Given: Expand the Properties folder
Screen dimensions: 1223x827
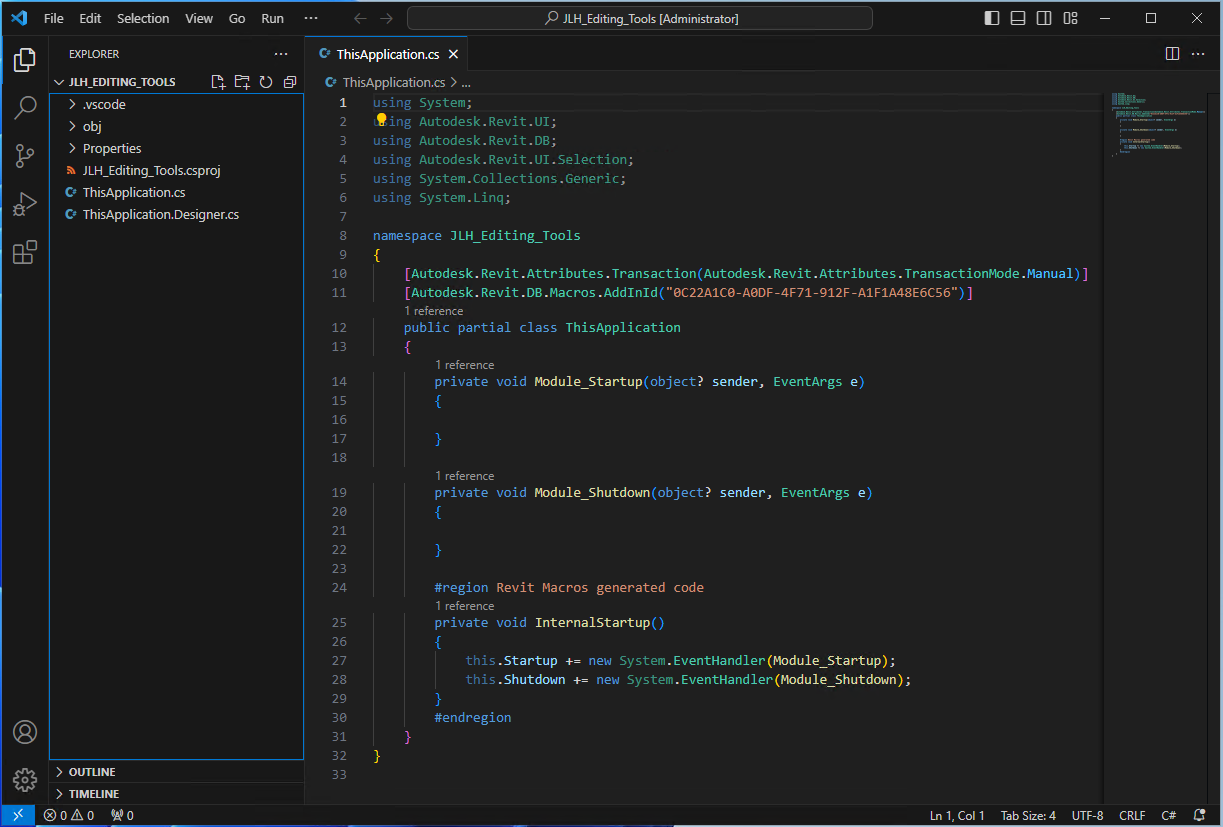Looking at the screenshot, I should point(111,148).
